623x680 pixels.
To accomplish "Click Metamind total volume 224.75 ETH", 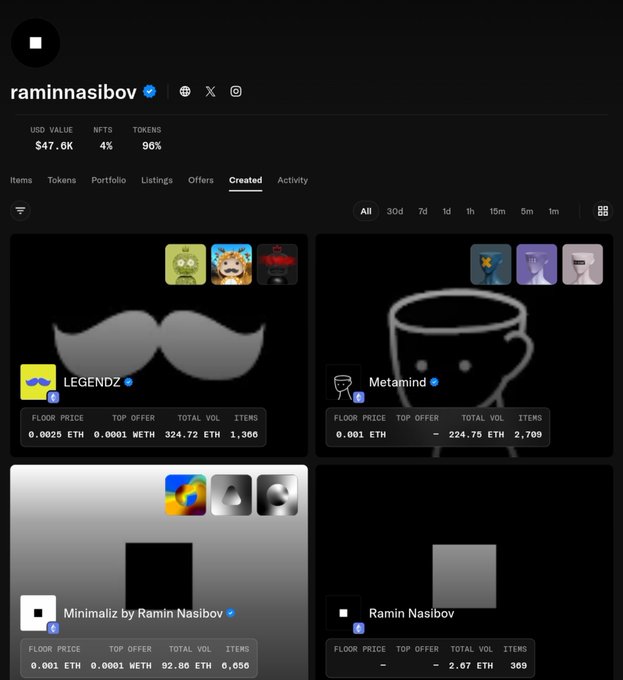I will [x=476, y=435].
